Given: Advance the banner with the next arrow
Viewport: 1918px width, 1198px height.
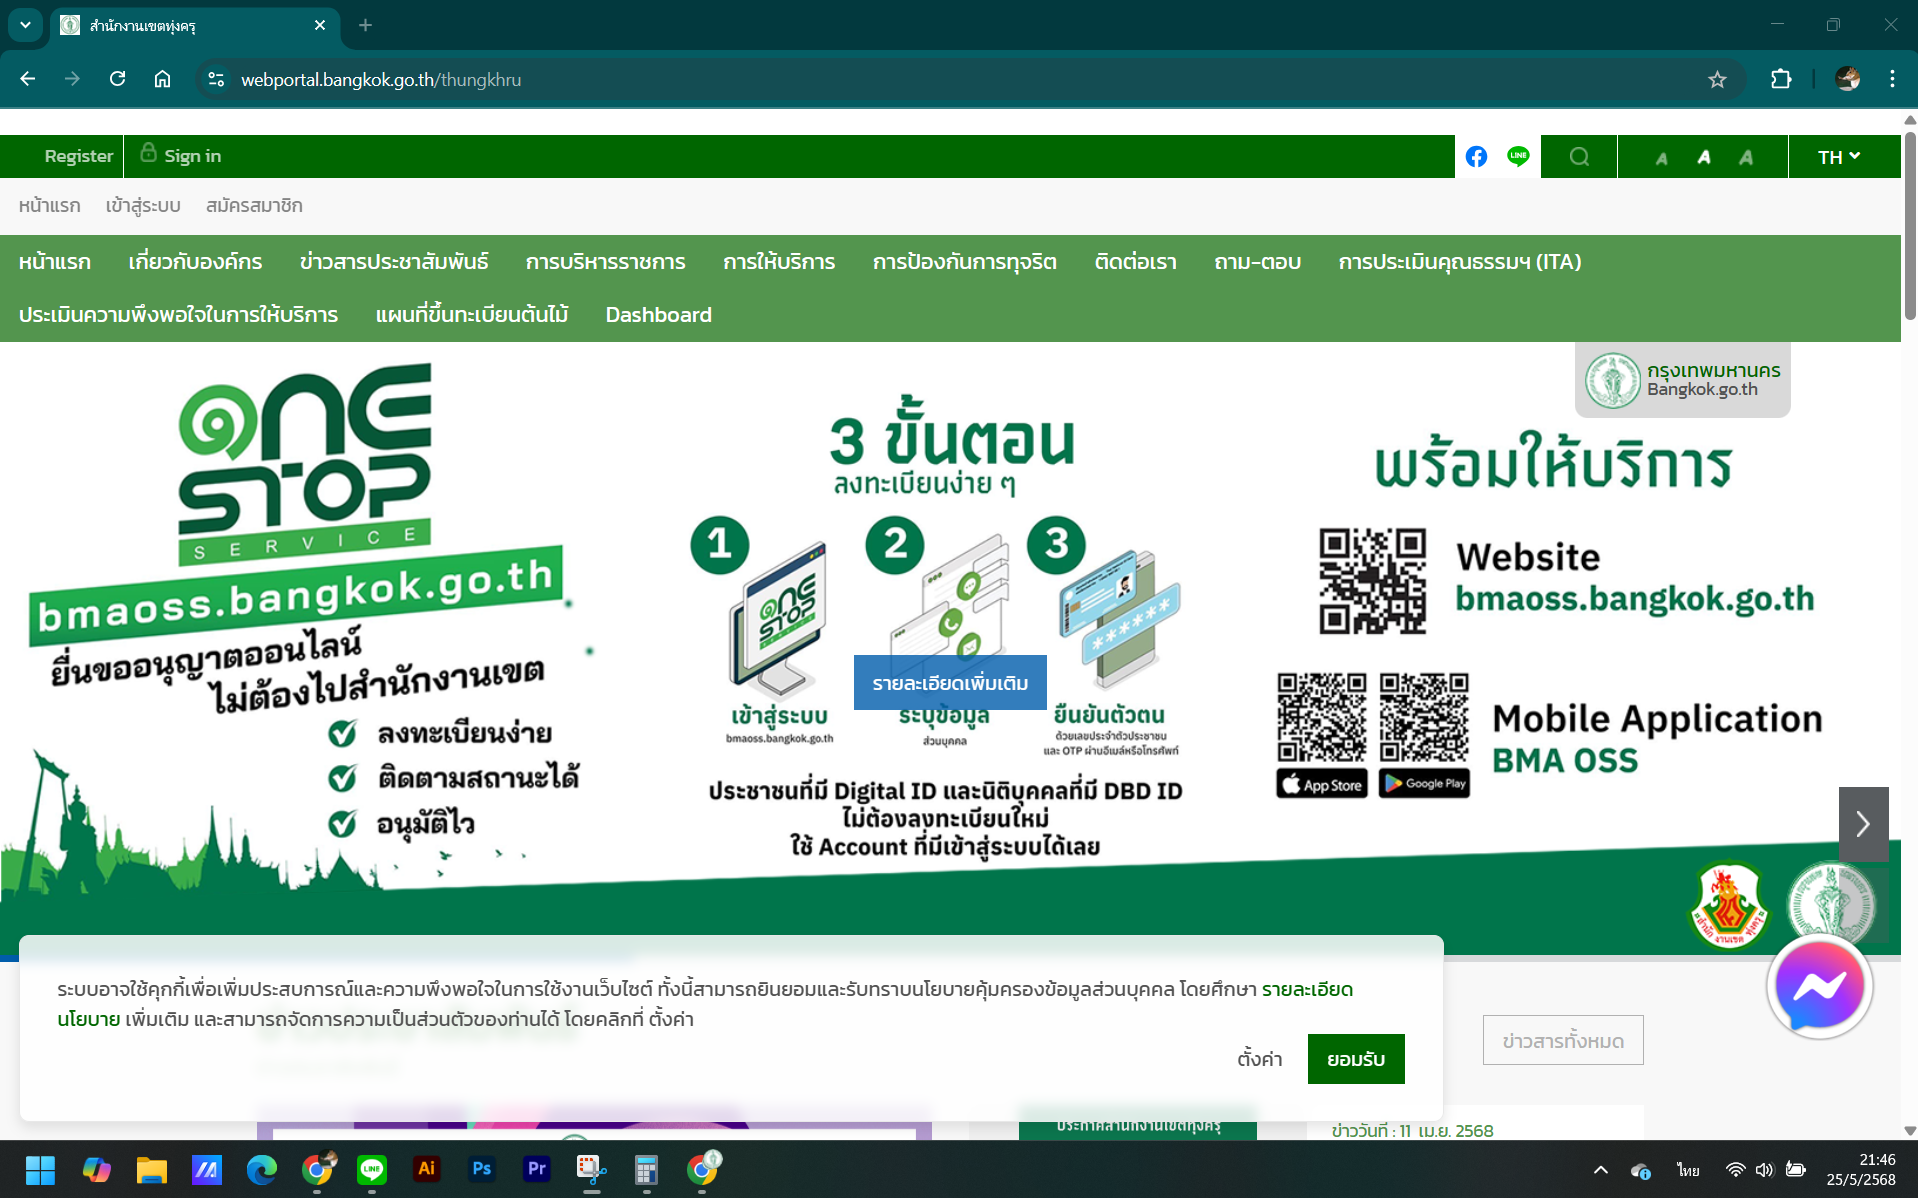Looking at the screenshot, I should tap(1863, 824).
